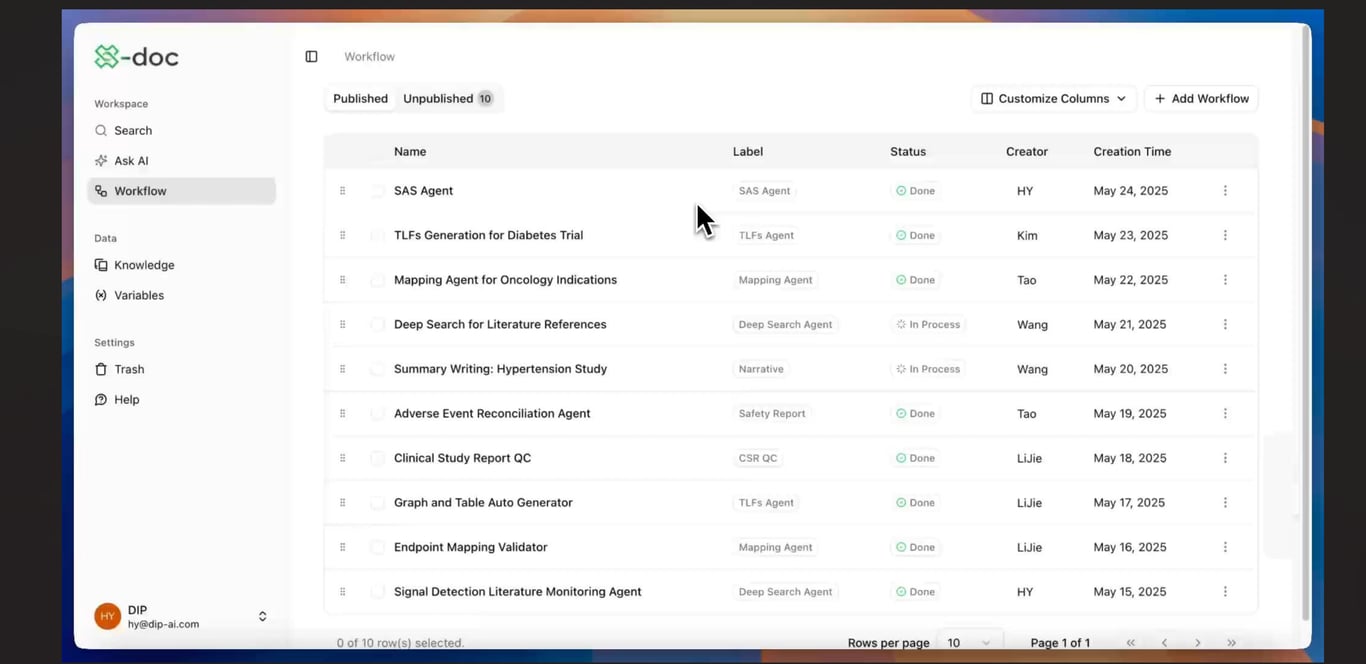Switch to the Published tab
Viewport: 1366px width, 664px height.
pos(360,98)
